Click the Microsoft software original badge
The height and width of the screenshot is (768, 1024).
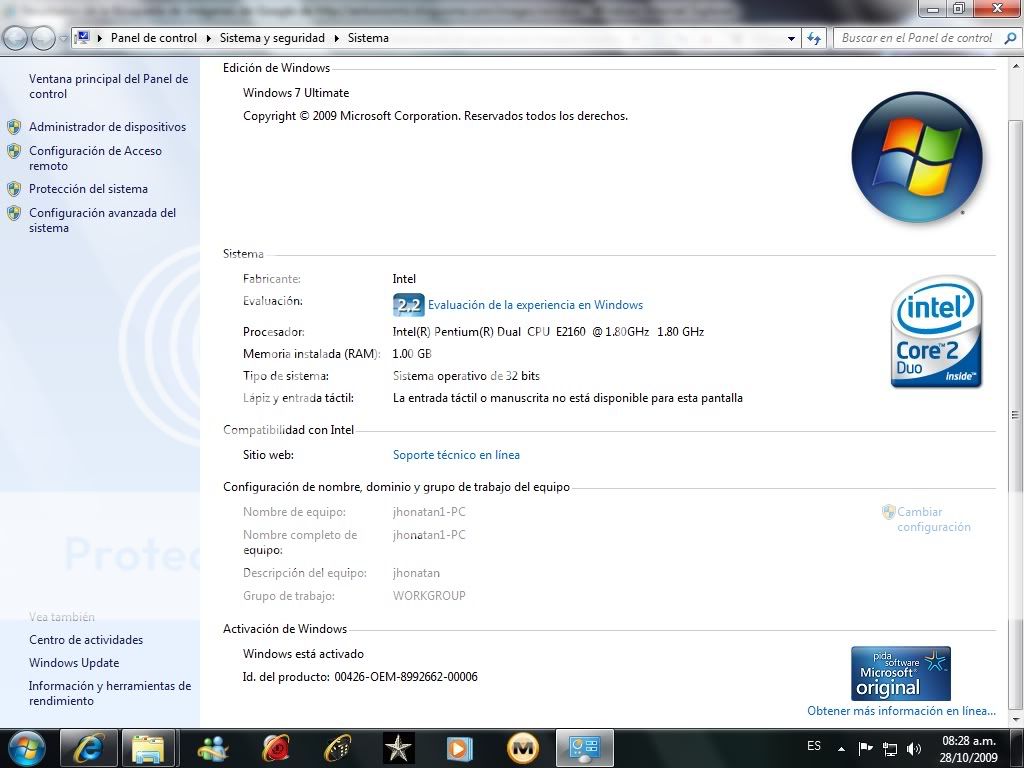[x=900, y=673]
